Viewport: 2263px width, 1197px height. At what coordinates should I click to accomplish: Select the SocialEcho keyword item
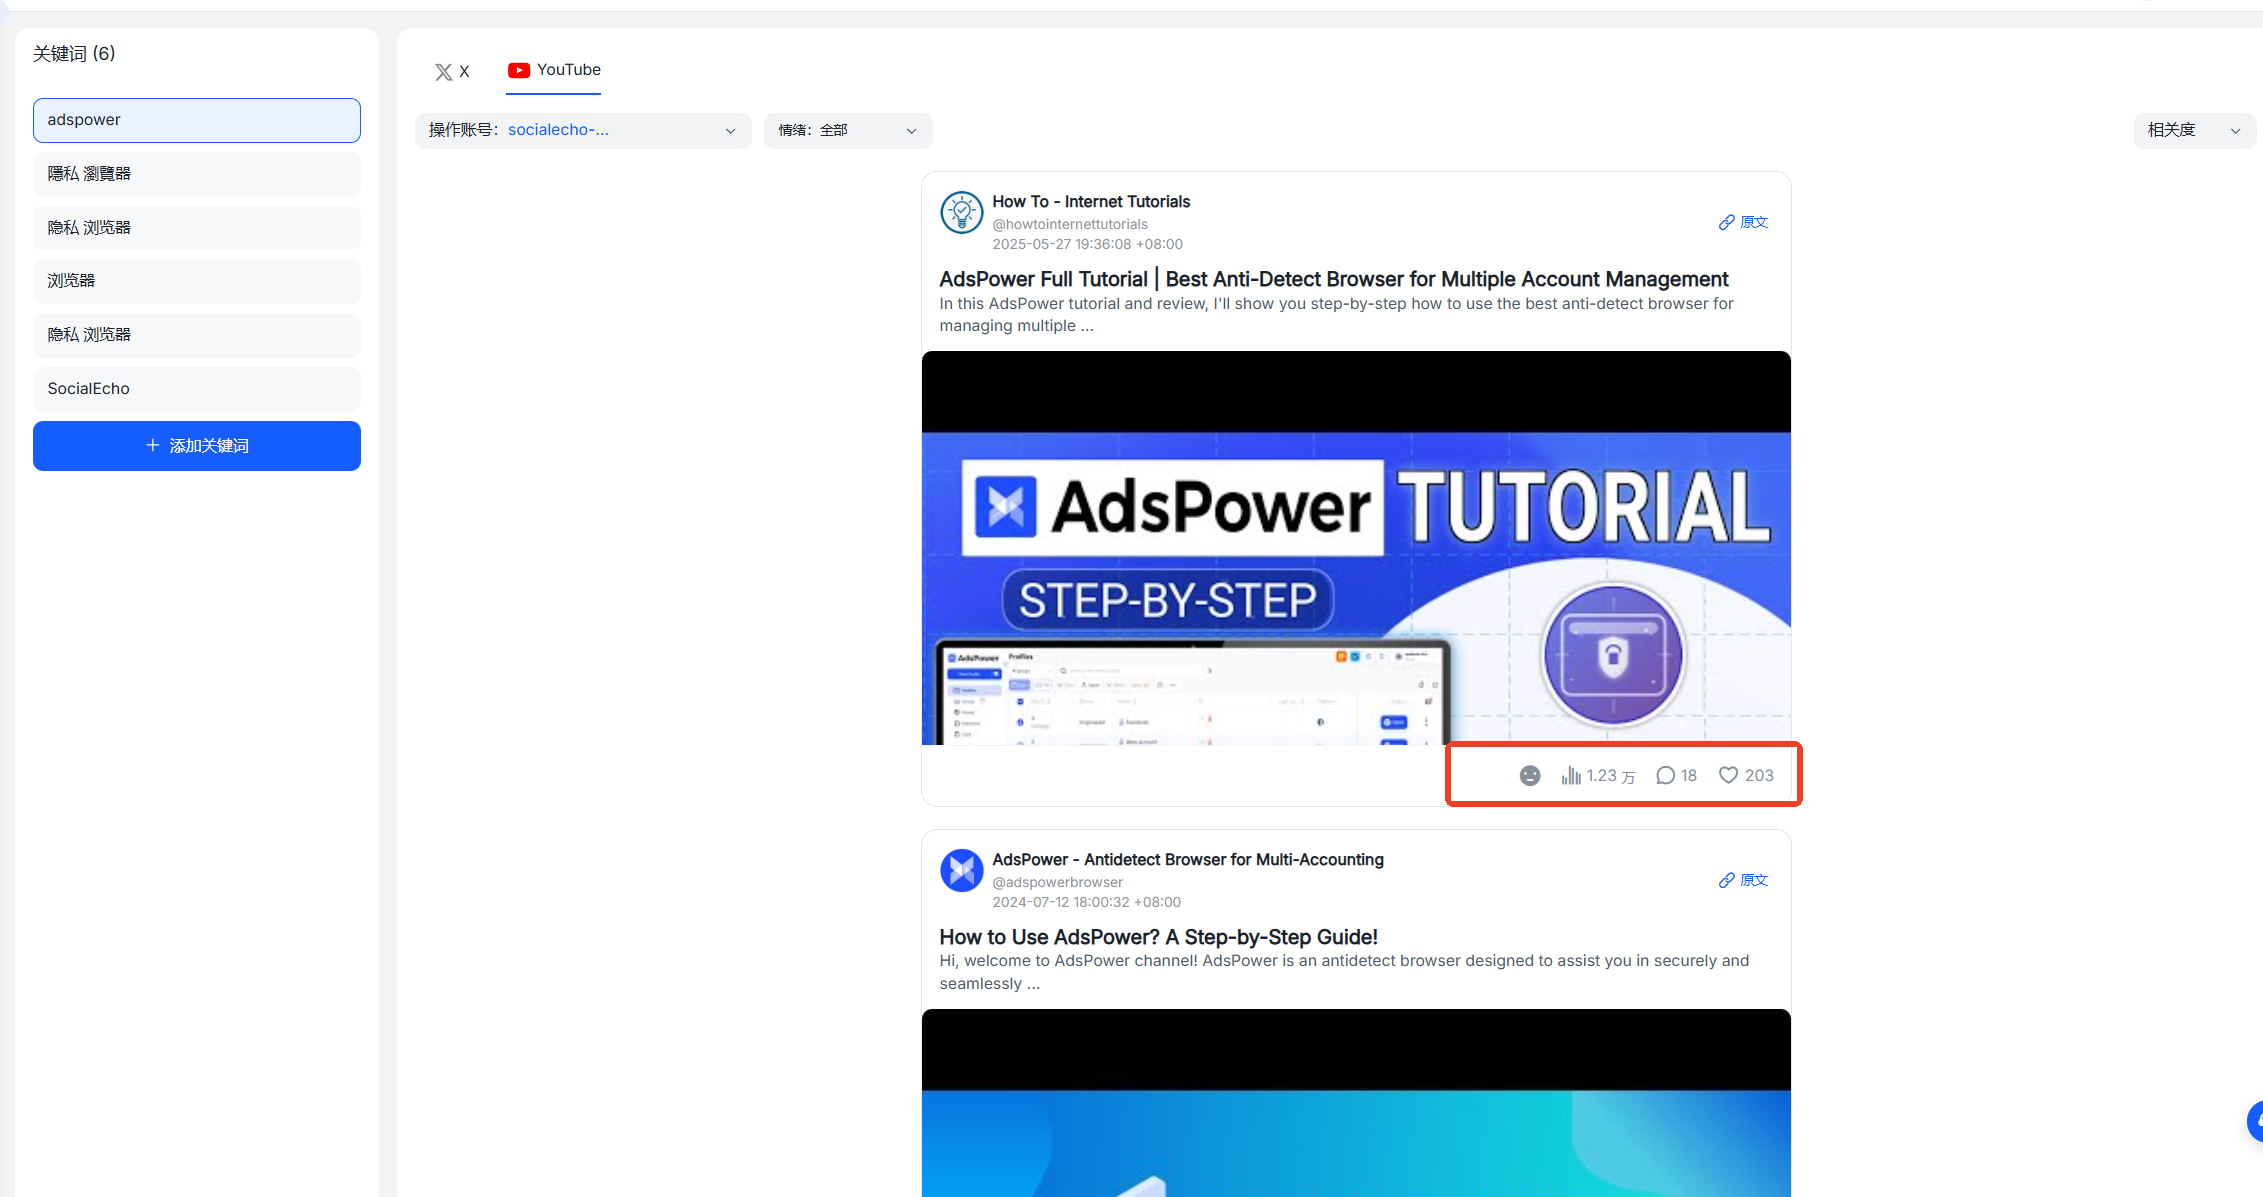coord(197,389)
